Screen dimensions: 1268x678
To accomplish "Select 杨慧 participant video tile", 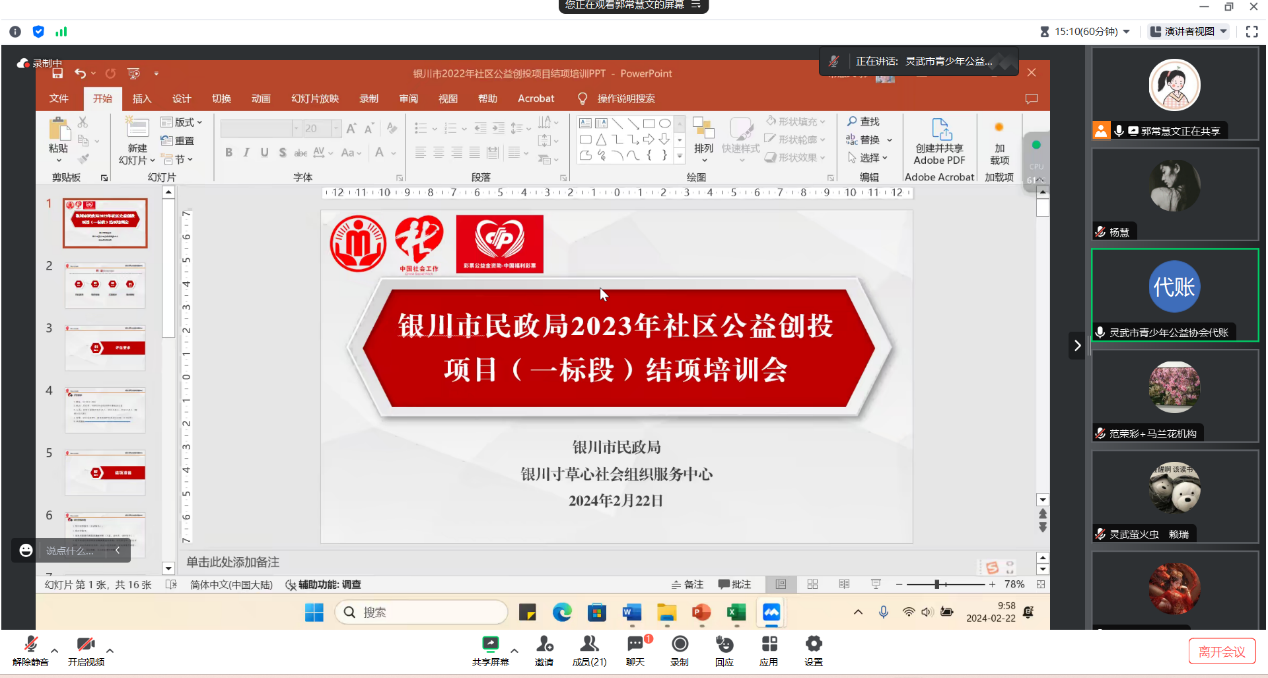I will [1174, 194].
